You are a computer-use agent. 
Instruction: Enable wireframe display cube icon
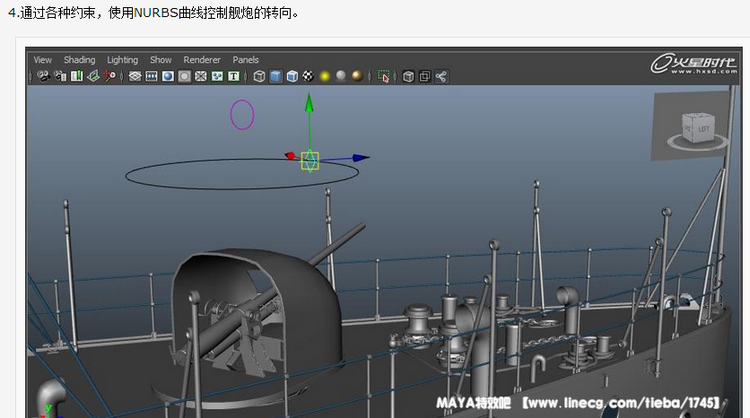point(259,76)
